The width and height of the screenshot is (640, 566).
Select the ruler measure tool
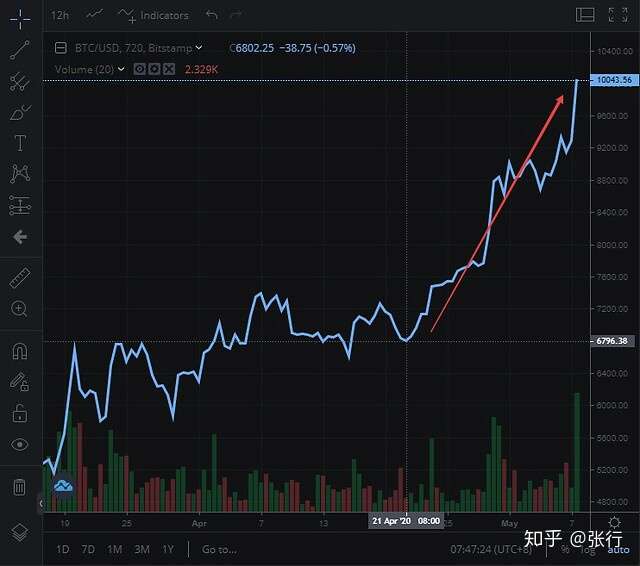point(20,278)
